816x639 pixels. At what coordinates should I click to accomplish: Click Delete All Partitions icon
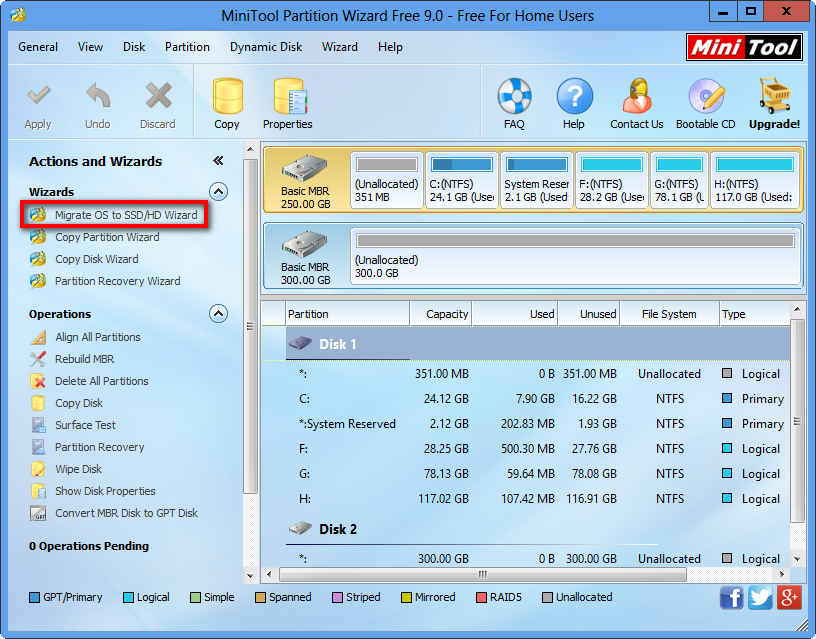click(38, 381)
